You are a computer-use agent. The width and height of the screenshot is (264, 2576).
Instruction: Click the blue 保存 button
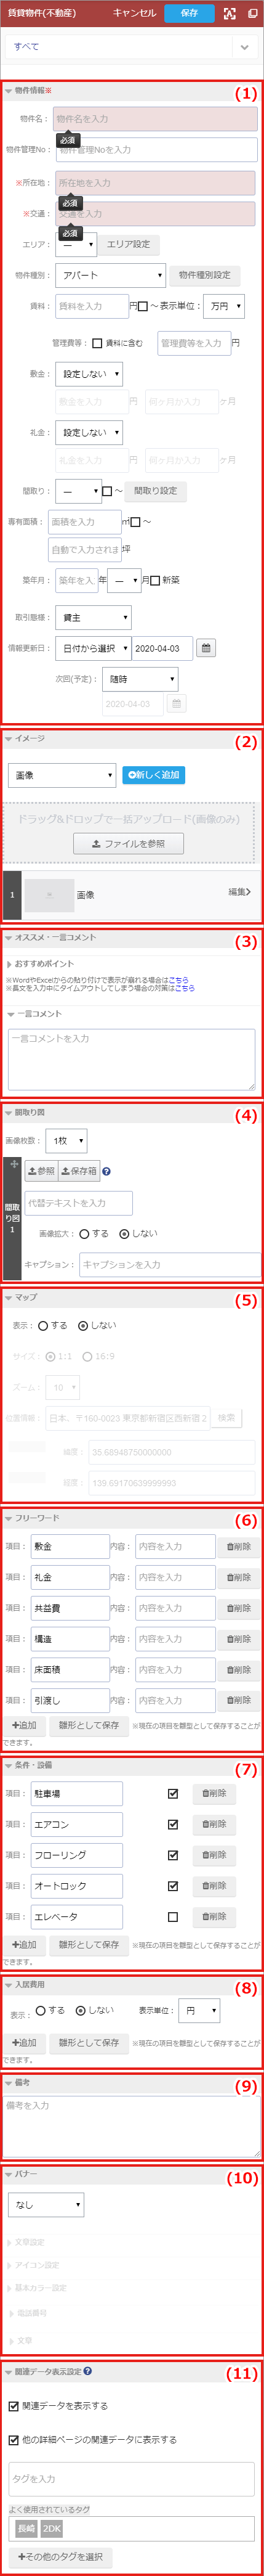pyautogui.click(x=190, y=13)
